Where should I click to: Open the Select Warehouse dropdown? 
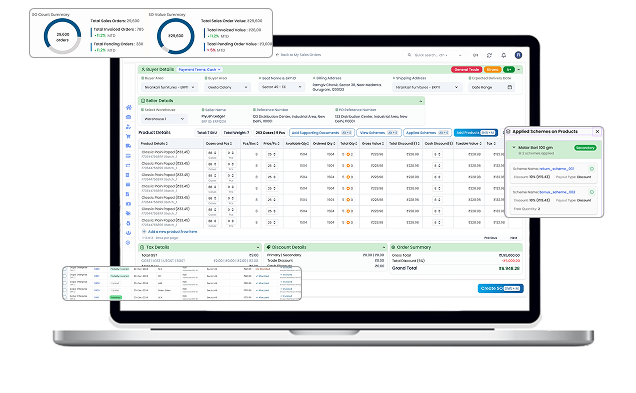164,119
